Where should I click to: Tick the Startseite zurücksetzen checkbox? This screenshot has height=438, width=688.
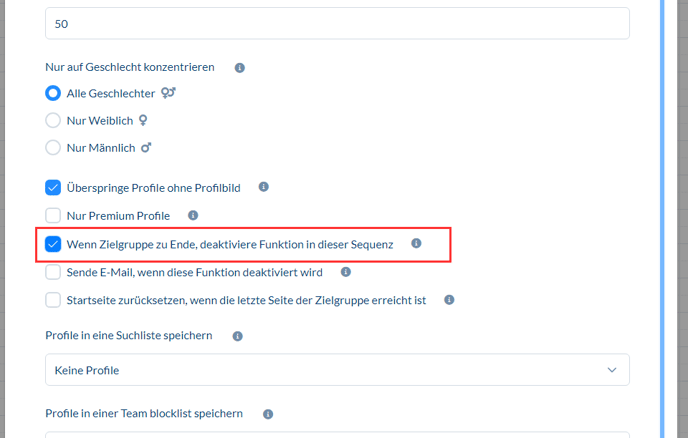tap(53, 299)
